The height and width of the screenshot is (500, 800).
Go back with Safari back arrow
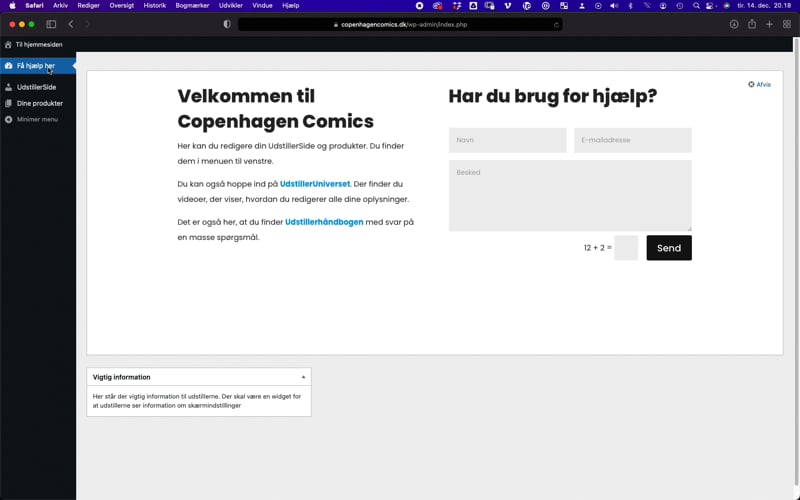[x=71, y=24]
